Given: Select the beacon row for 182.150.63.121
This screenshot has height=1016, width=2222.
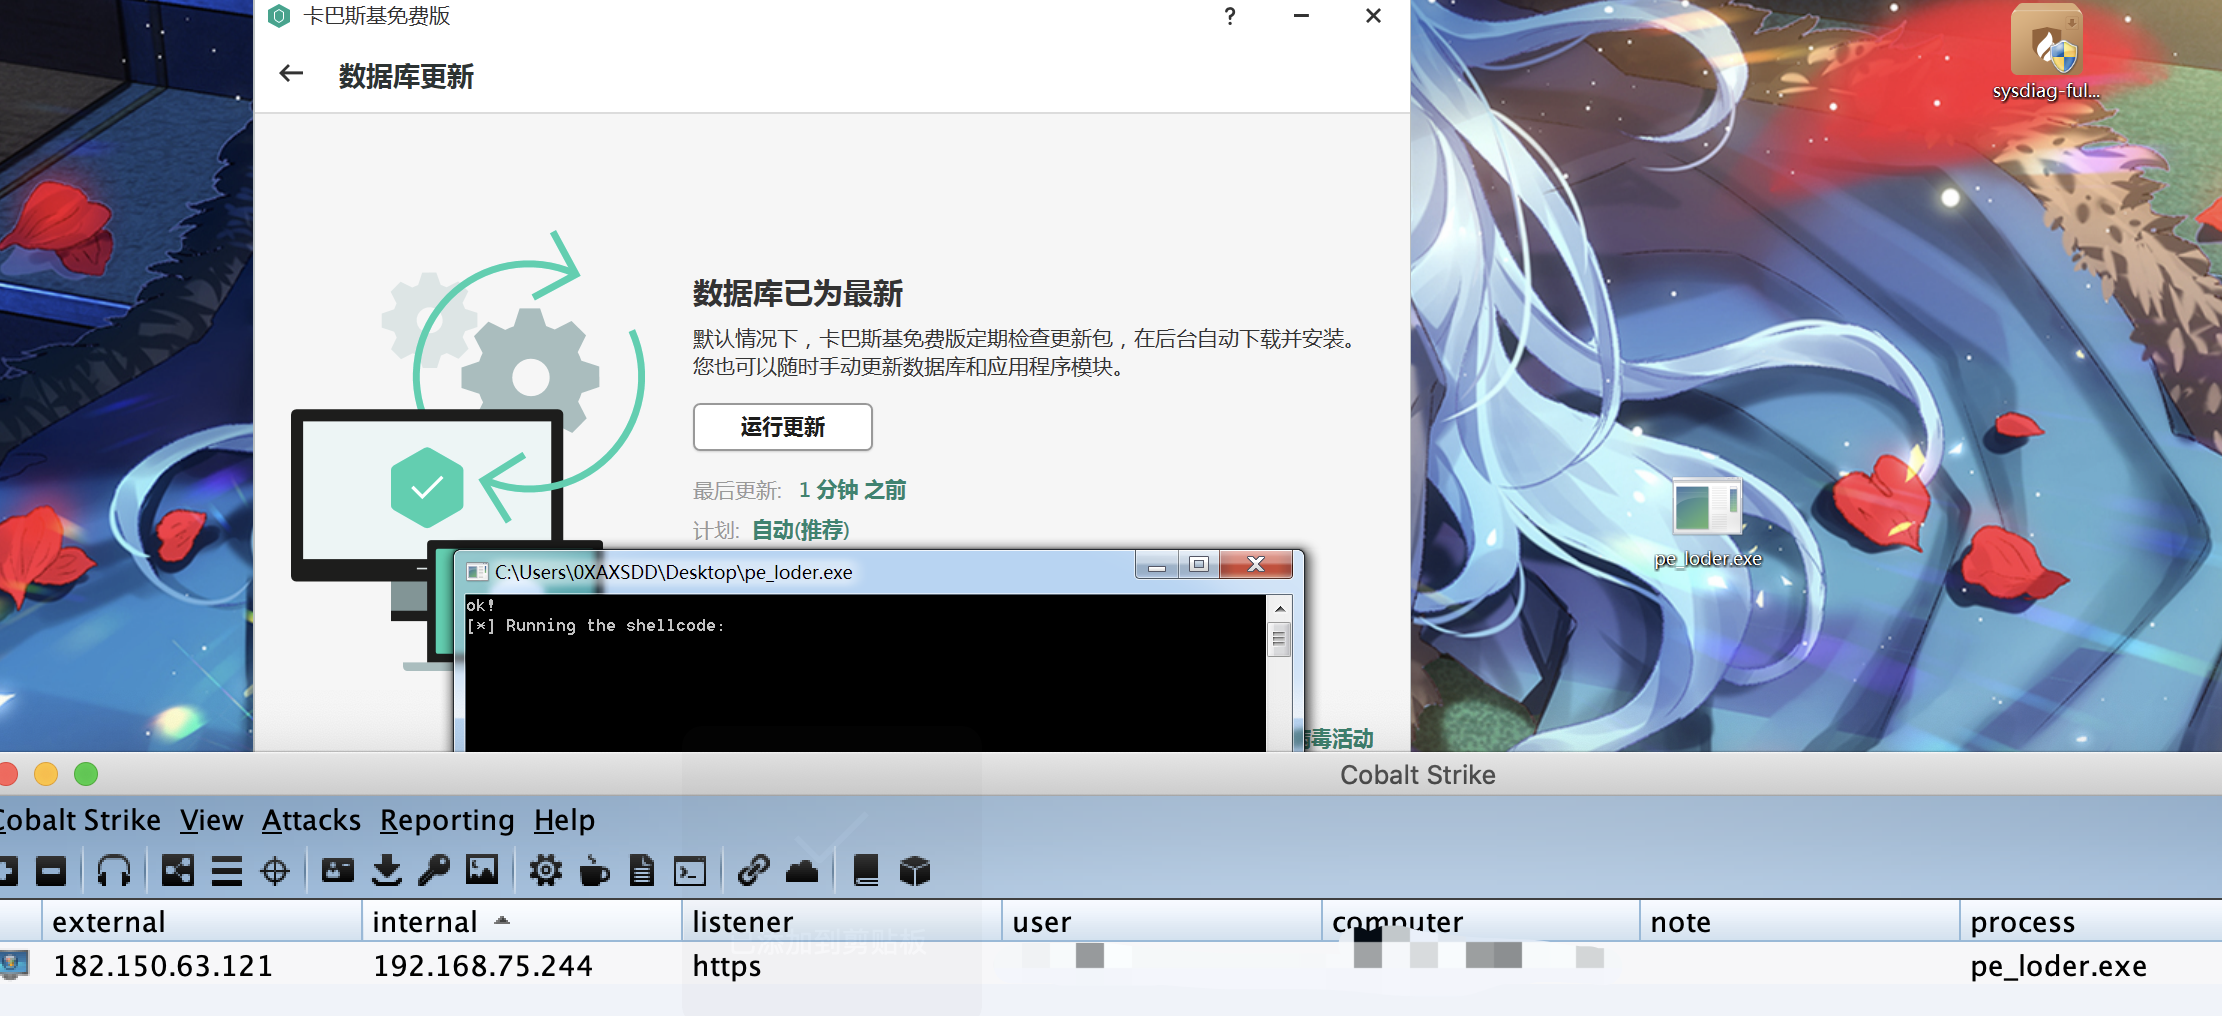Looking at the screenshot, I should click(163, 966).
